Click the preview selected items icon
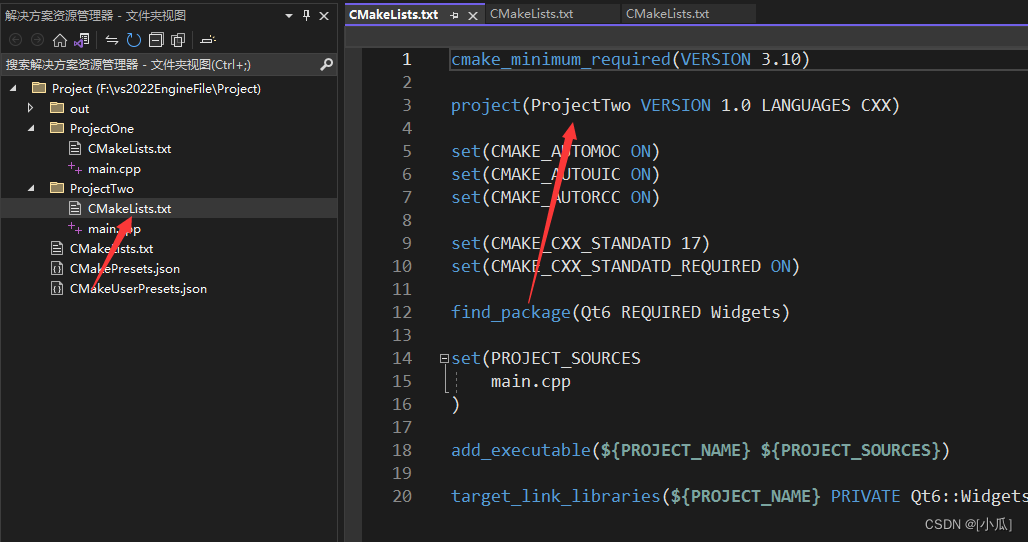 tap(208, 40)
